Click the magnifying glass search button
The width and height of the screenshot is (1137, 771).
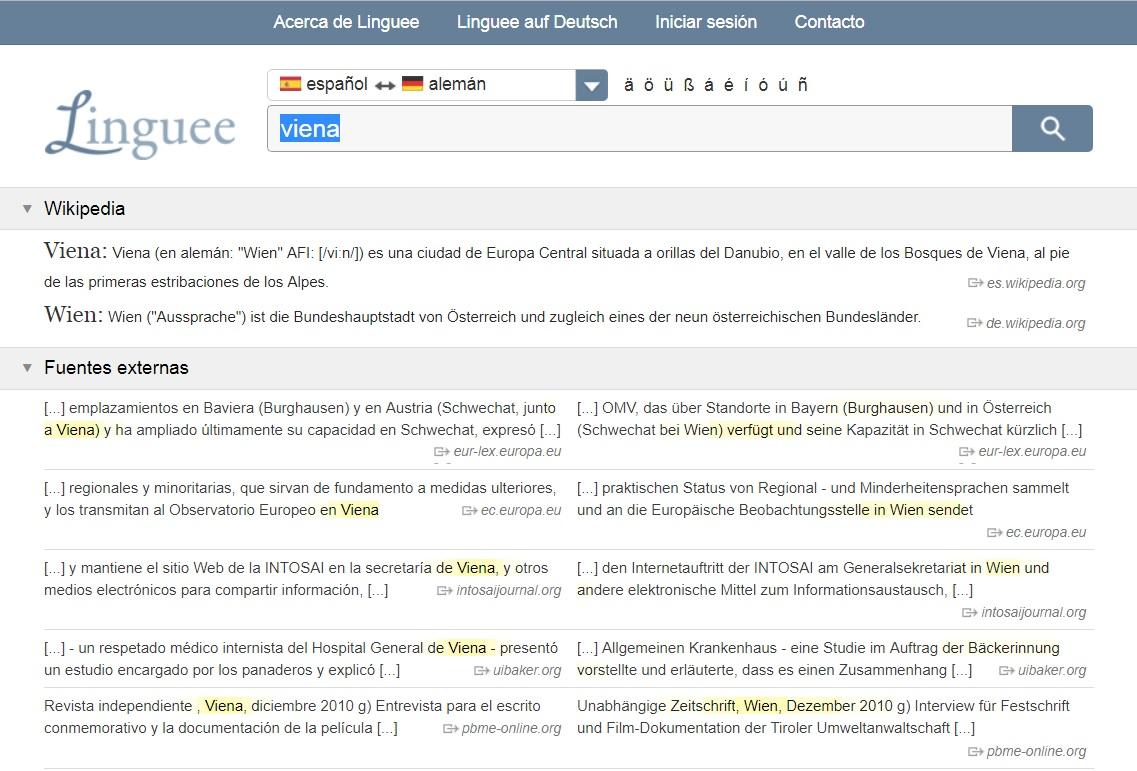pyautogui.click(x=1052, y=128)
